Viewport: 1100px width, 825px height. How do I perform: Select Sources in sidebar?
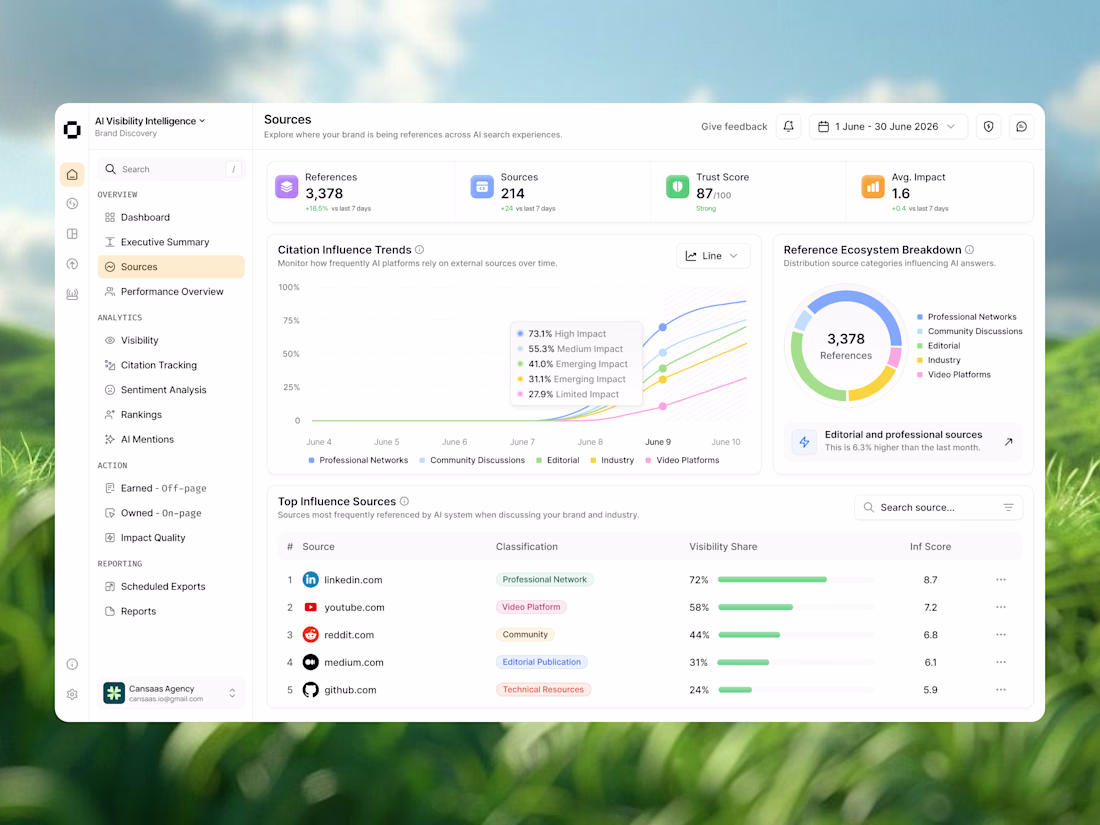[x=170, y=267]
